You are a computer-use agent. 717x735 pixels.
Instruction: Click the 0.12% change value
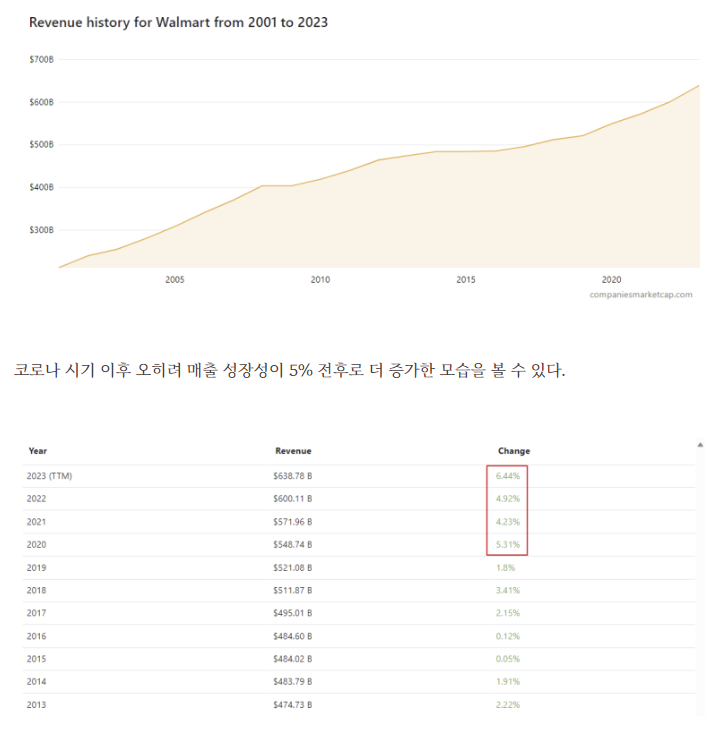tap(508, 636)
